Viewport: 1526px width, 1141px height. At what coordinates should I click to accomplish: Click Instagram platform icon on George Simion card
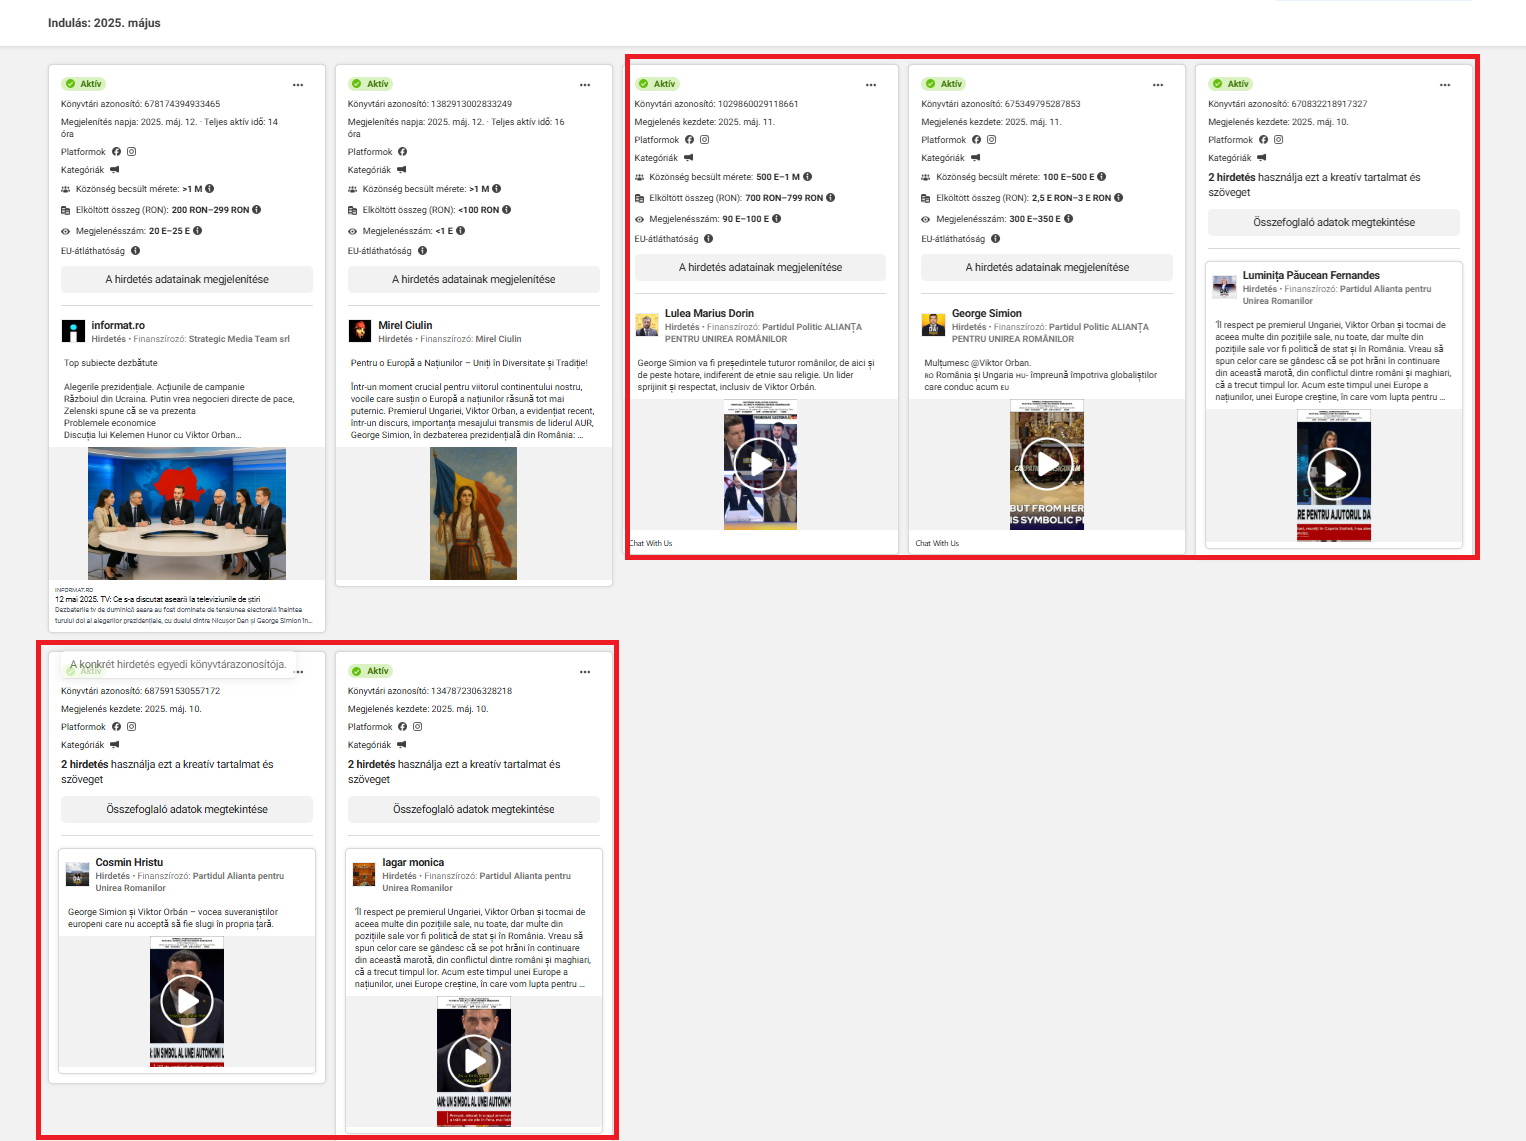click(x=992, y=140)
